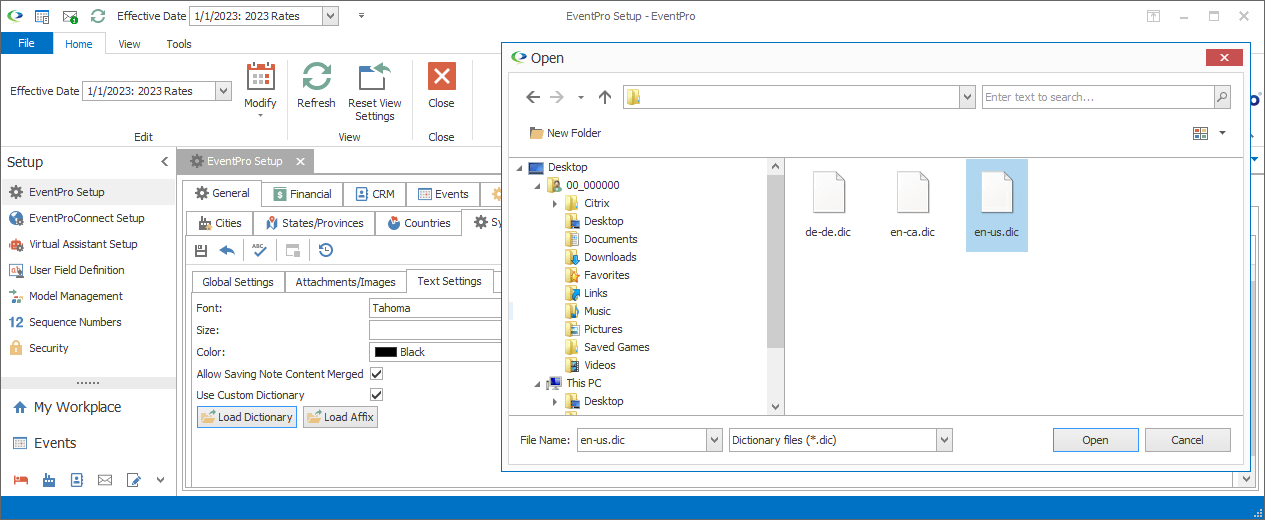Image resolution: width=1265 pixels, height=520 pixels.
Task: Switch to the View ribbon tab
Action: 129,44
